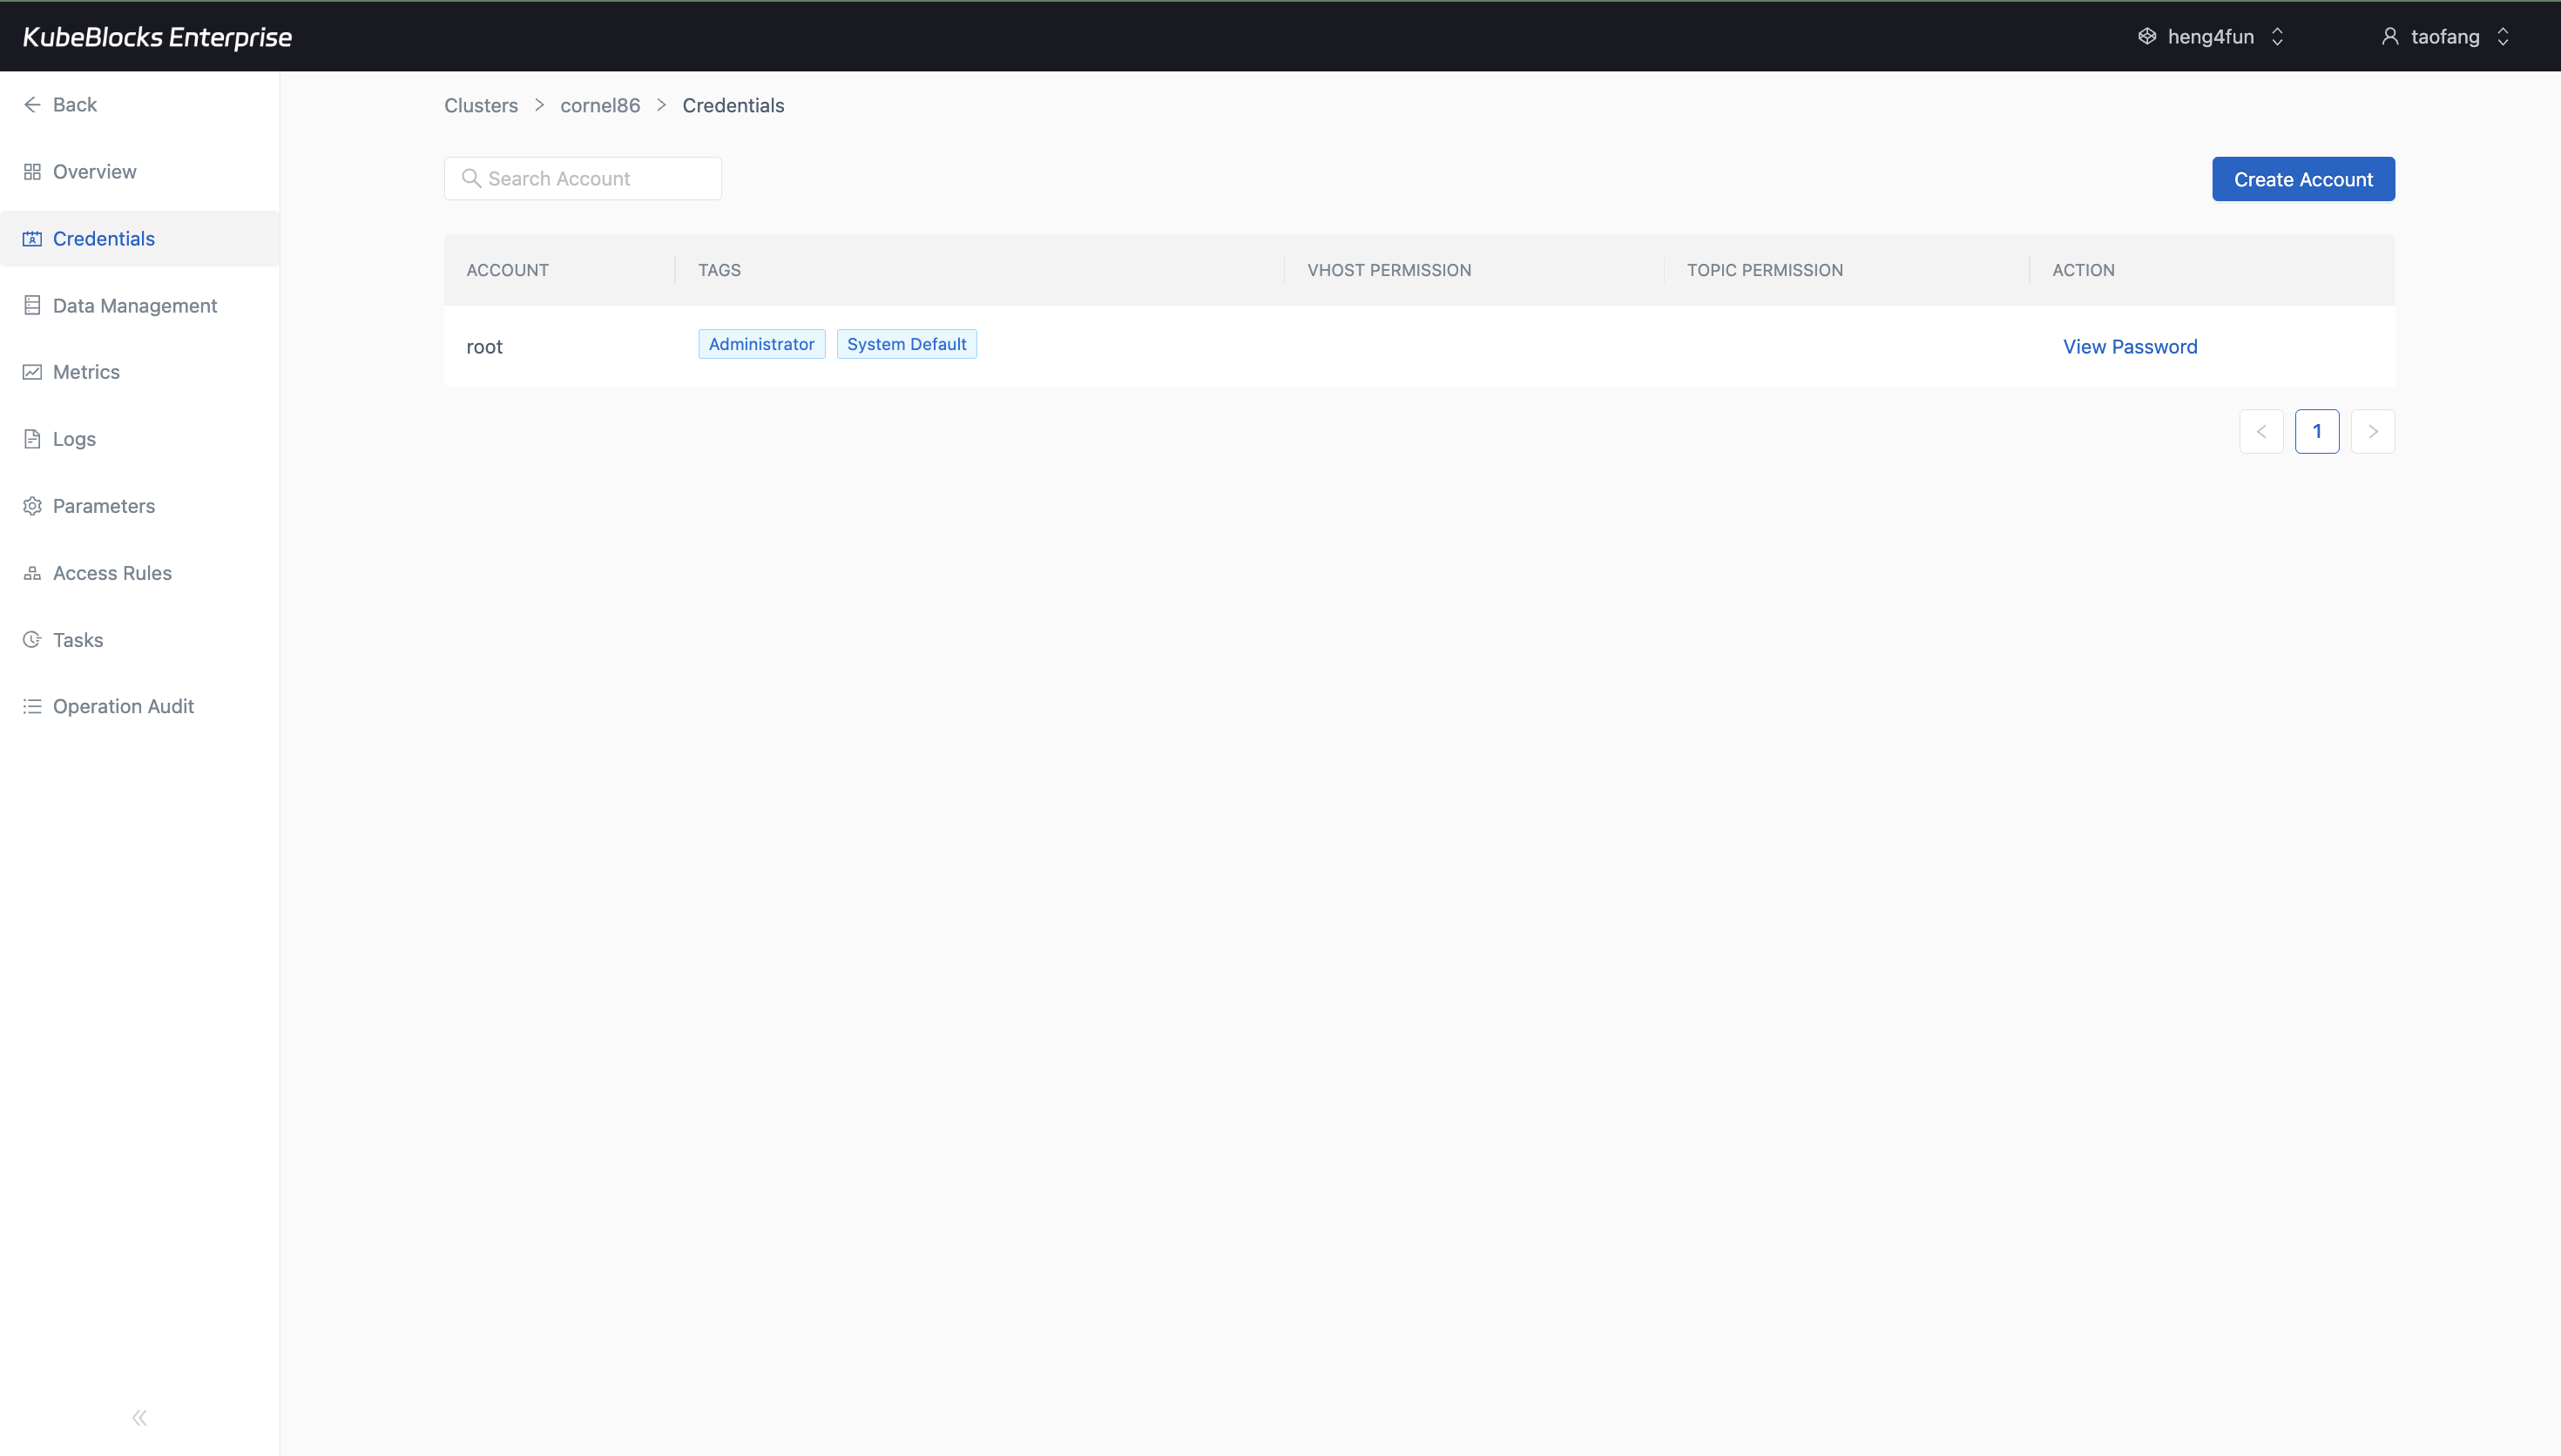Click the ACCOUNT column header
Screen dimensions: 2561x1456
click(508, 270)
